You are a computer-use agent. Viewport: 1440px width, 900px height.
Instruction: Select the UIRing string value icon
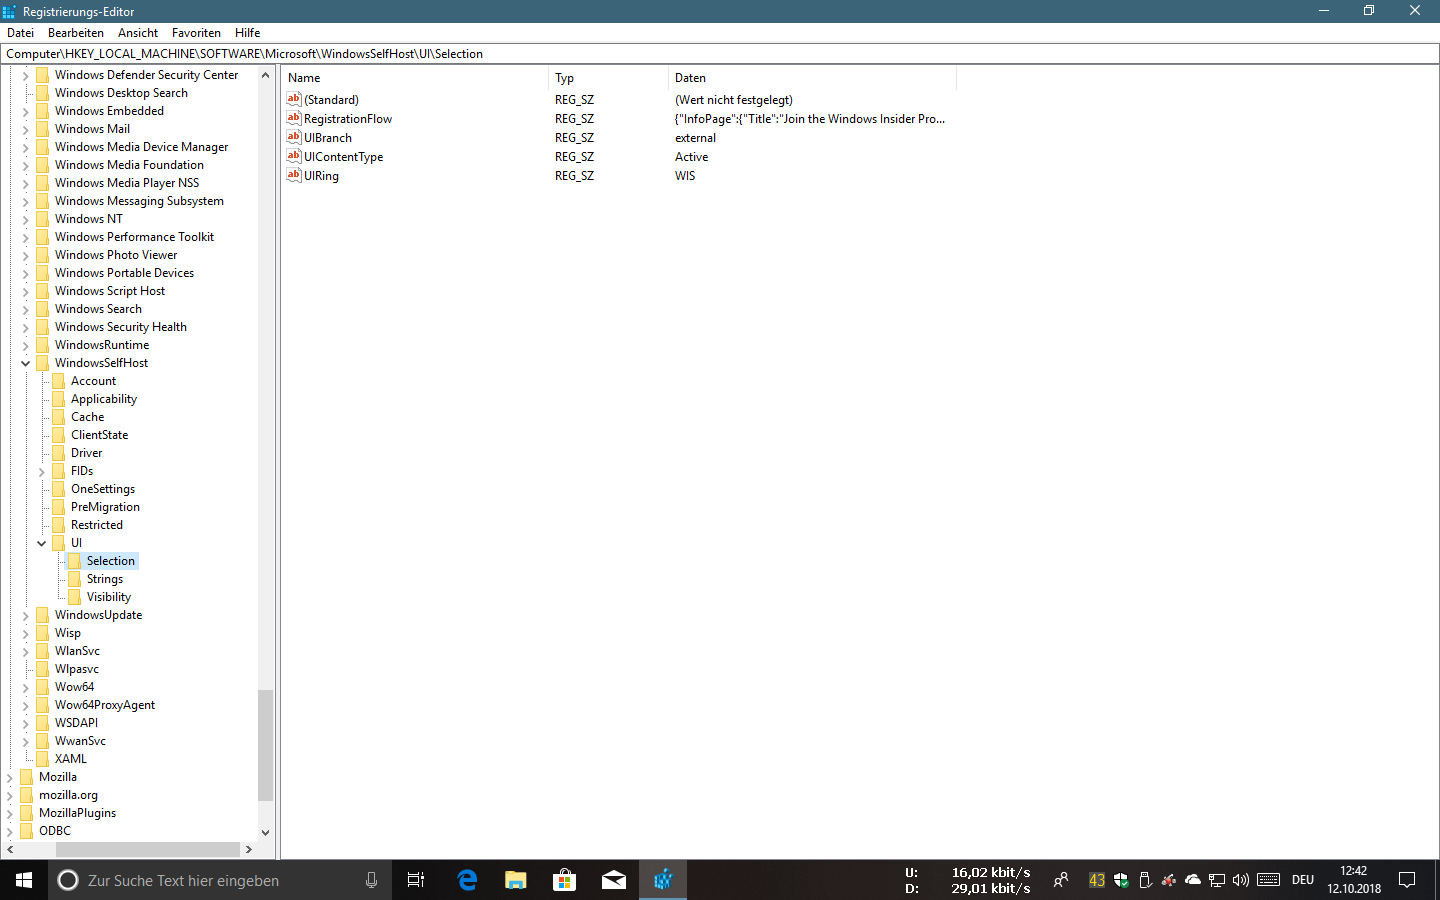coord(294,175)
